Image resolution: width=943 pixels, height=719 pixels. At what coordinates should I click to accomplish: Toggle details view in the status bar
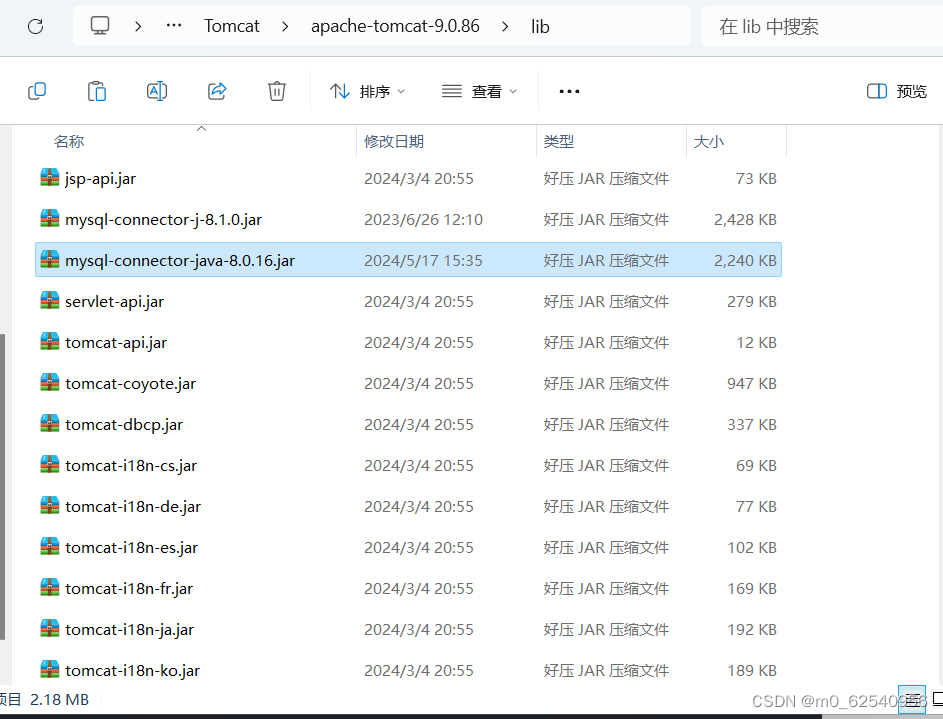[911, 699]
